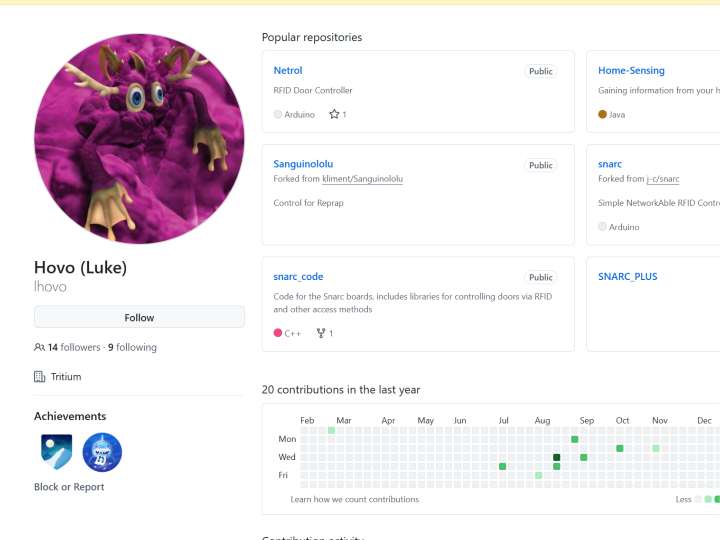Open the Home-Sensing repository

631,71
